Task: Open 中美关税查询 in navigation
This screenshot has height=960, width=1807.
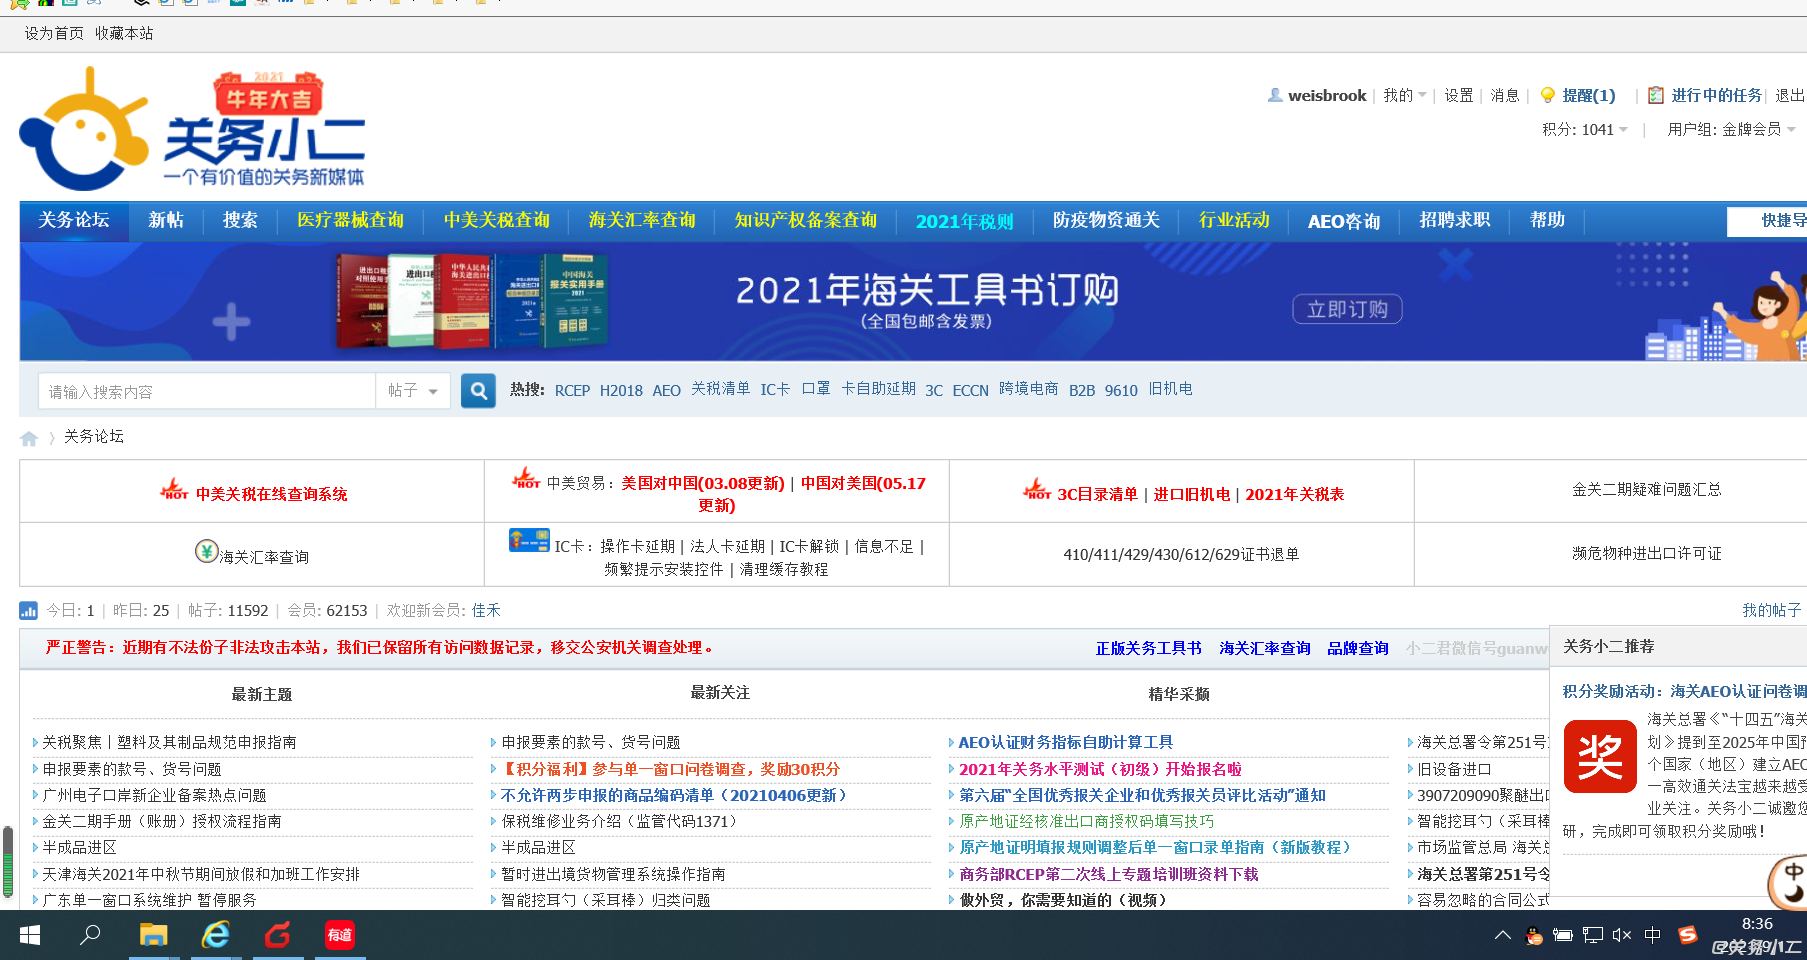Action: click(x=497, y=220)
